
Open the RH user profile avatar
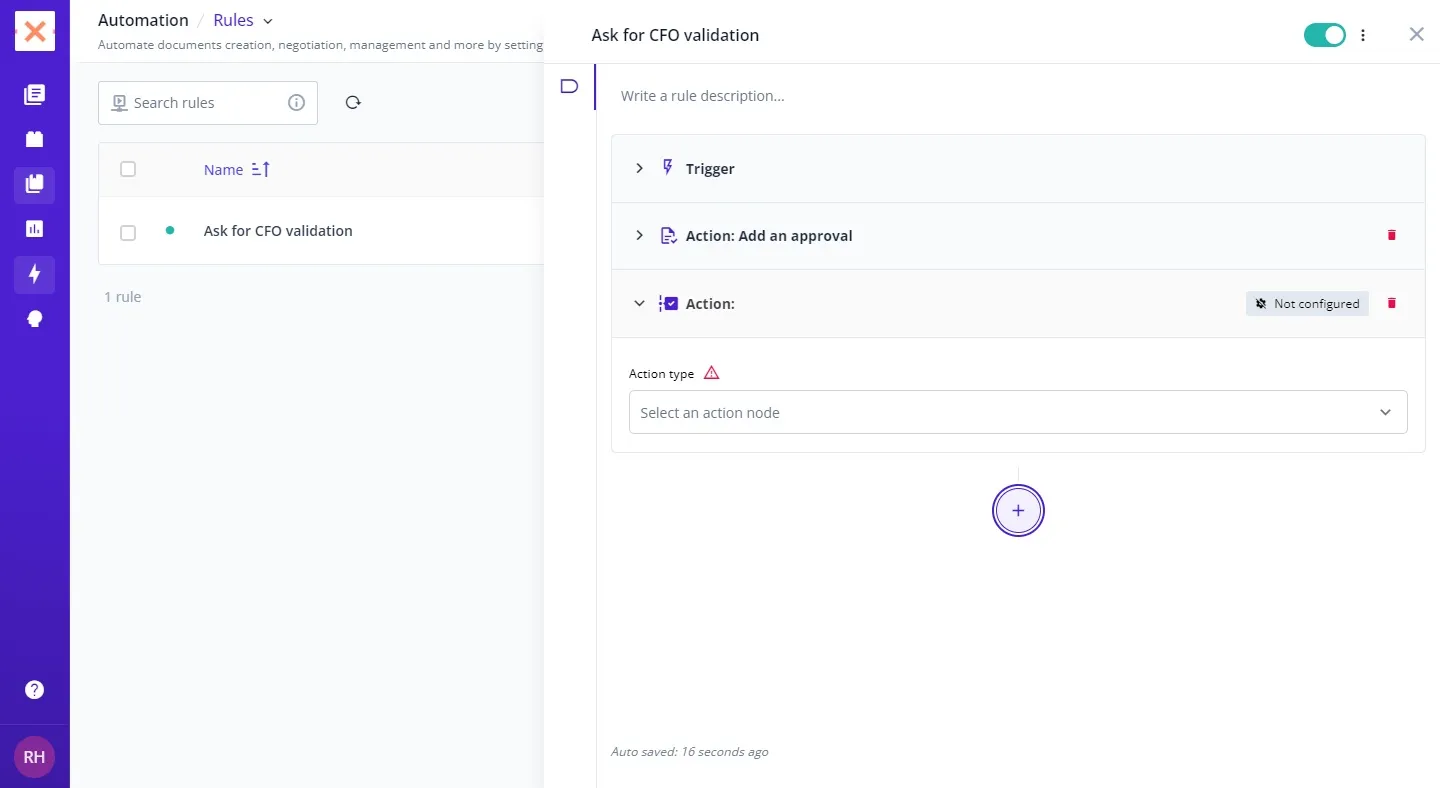tap(34, 757)
